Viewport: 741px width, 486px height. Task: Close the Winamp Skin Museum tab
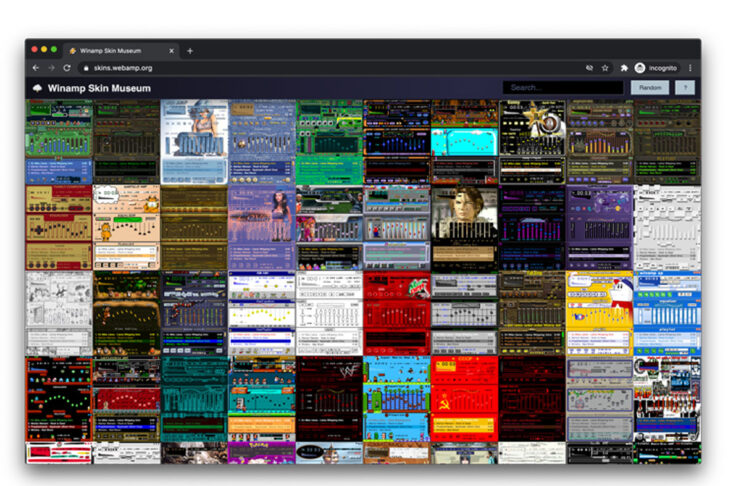[x=172, y=51]
